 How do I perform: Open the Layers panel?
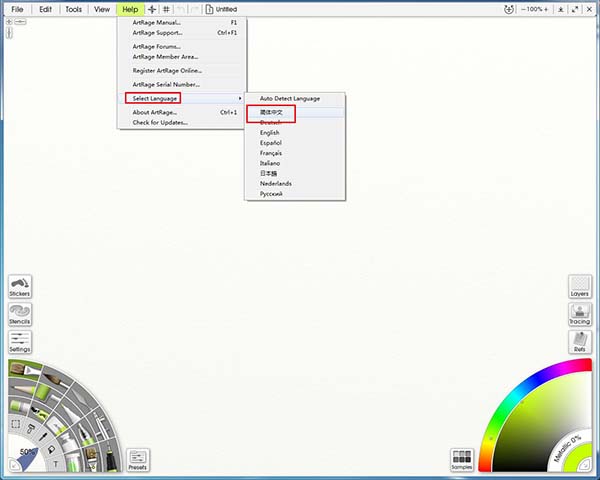(579, 286)
